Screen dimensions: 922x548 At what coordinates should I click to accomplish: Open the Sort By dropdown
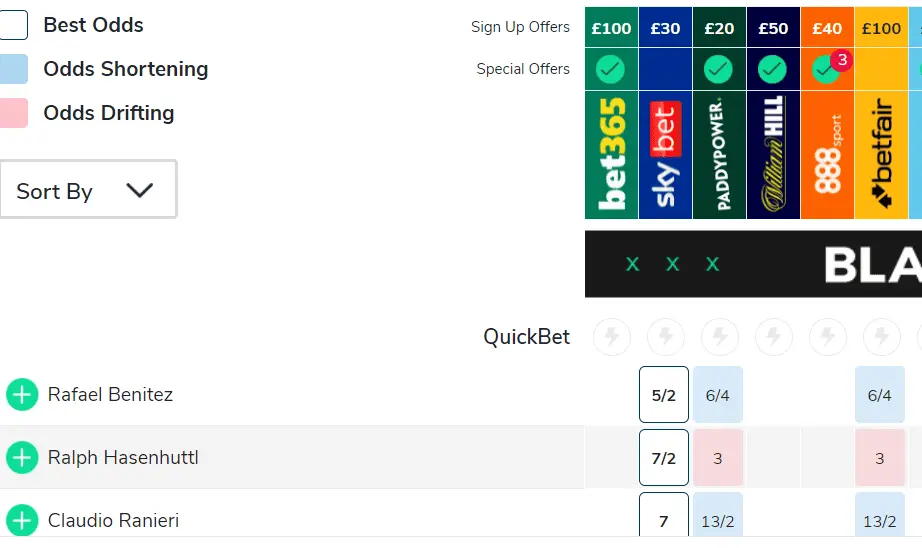(88, 190)
